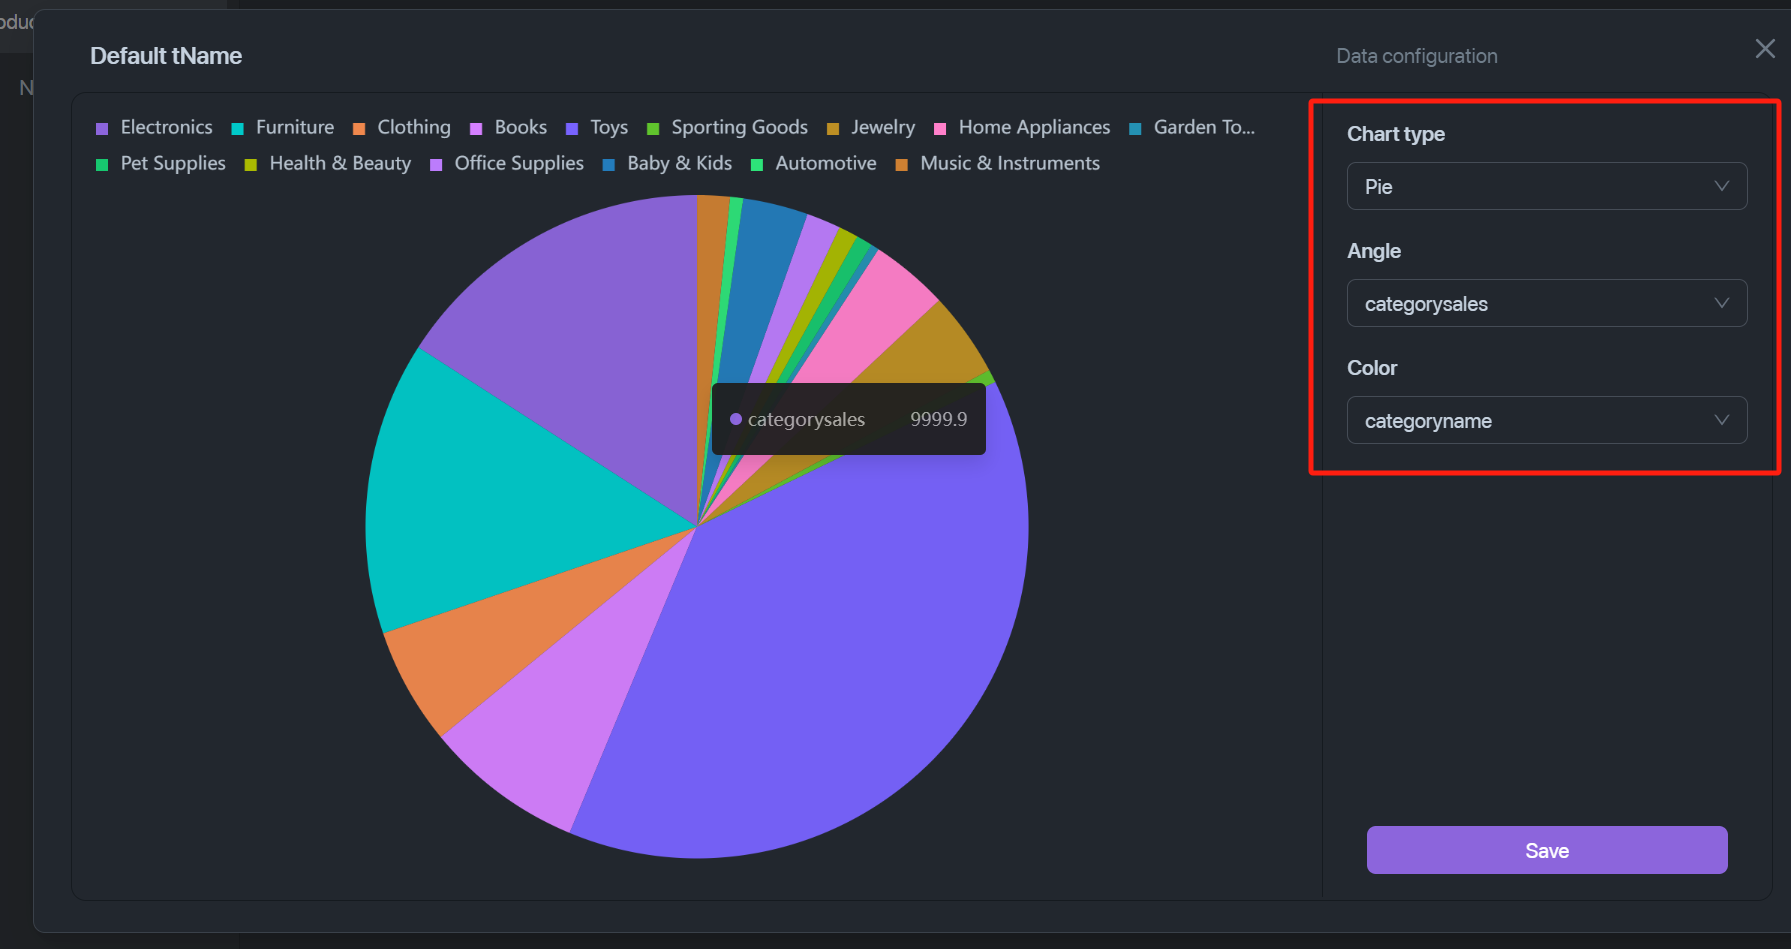Open the Chart type dropdown
The height and width of the screenshot is (949, 1791).
click(x=1546, y=187)
